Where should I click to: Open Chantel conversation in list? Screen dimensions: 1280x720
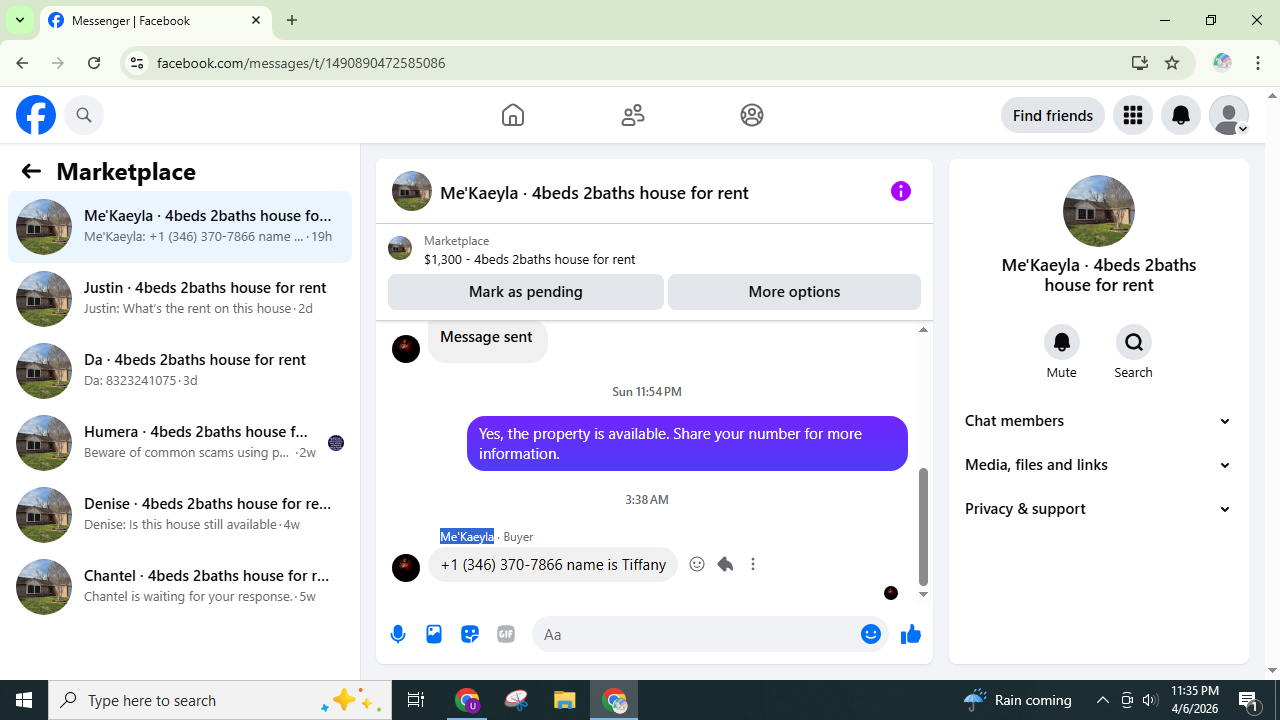click(x=180, y=587)
